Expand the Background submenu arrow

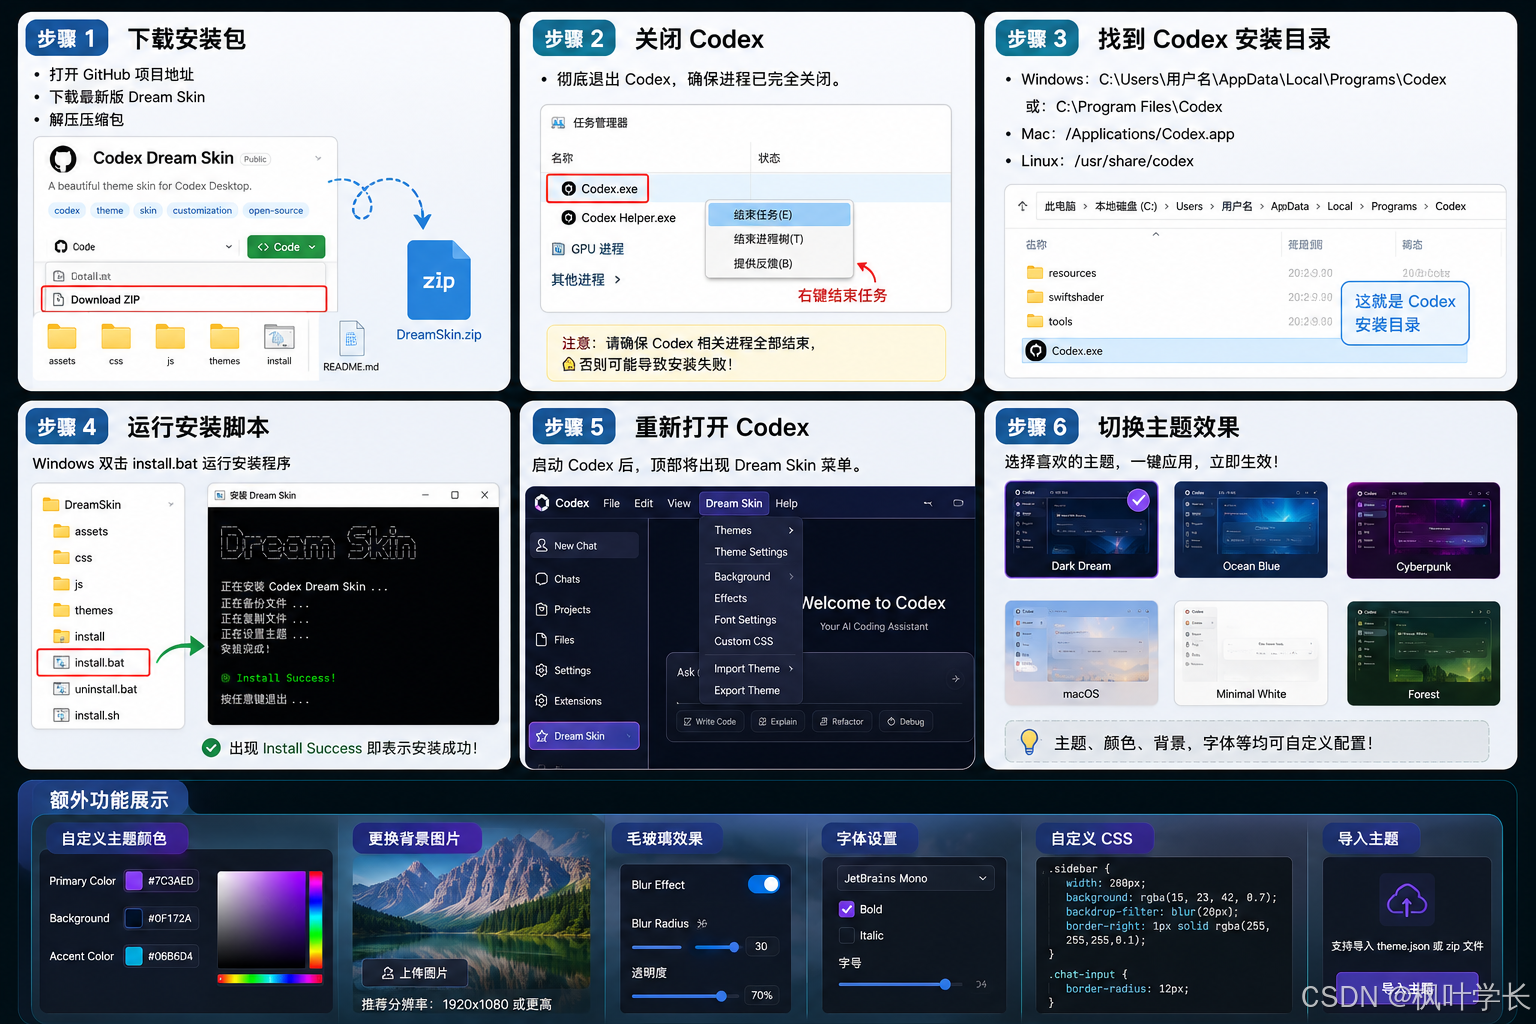click(x=791, y=577)
